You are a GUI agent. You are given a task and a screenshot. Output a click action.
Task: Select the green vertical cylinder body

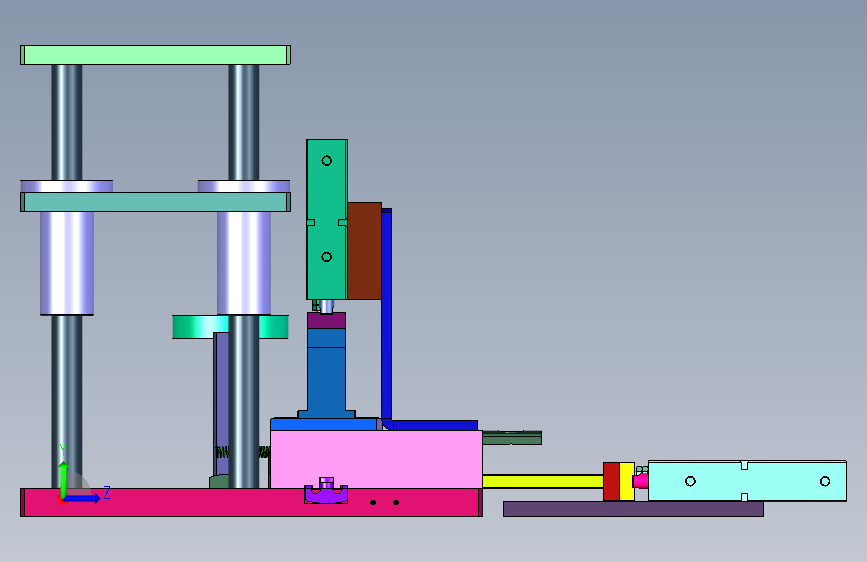pos(327,219)
